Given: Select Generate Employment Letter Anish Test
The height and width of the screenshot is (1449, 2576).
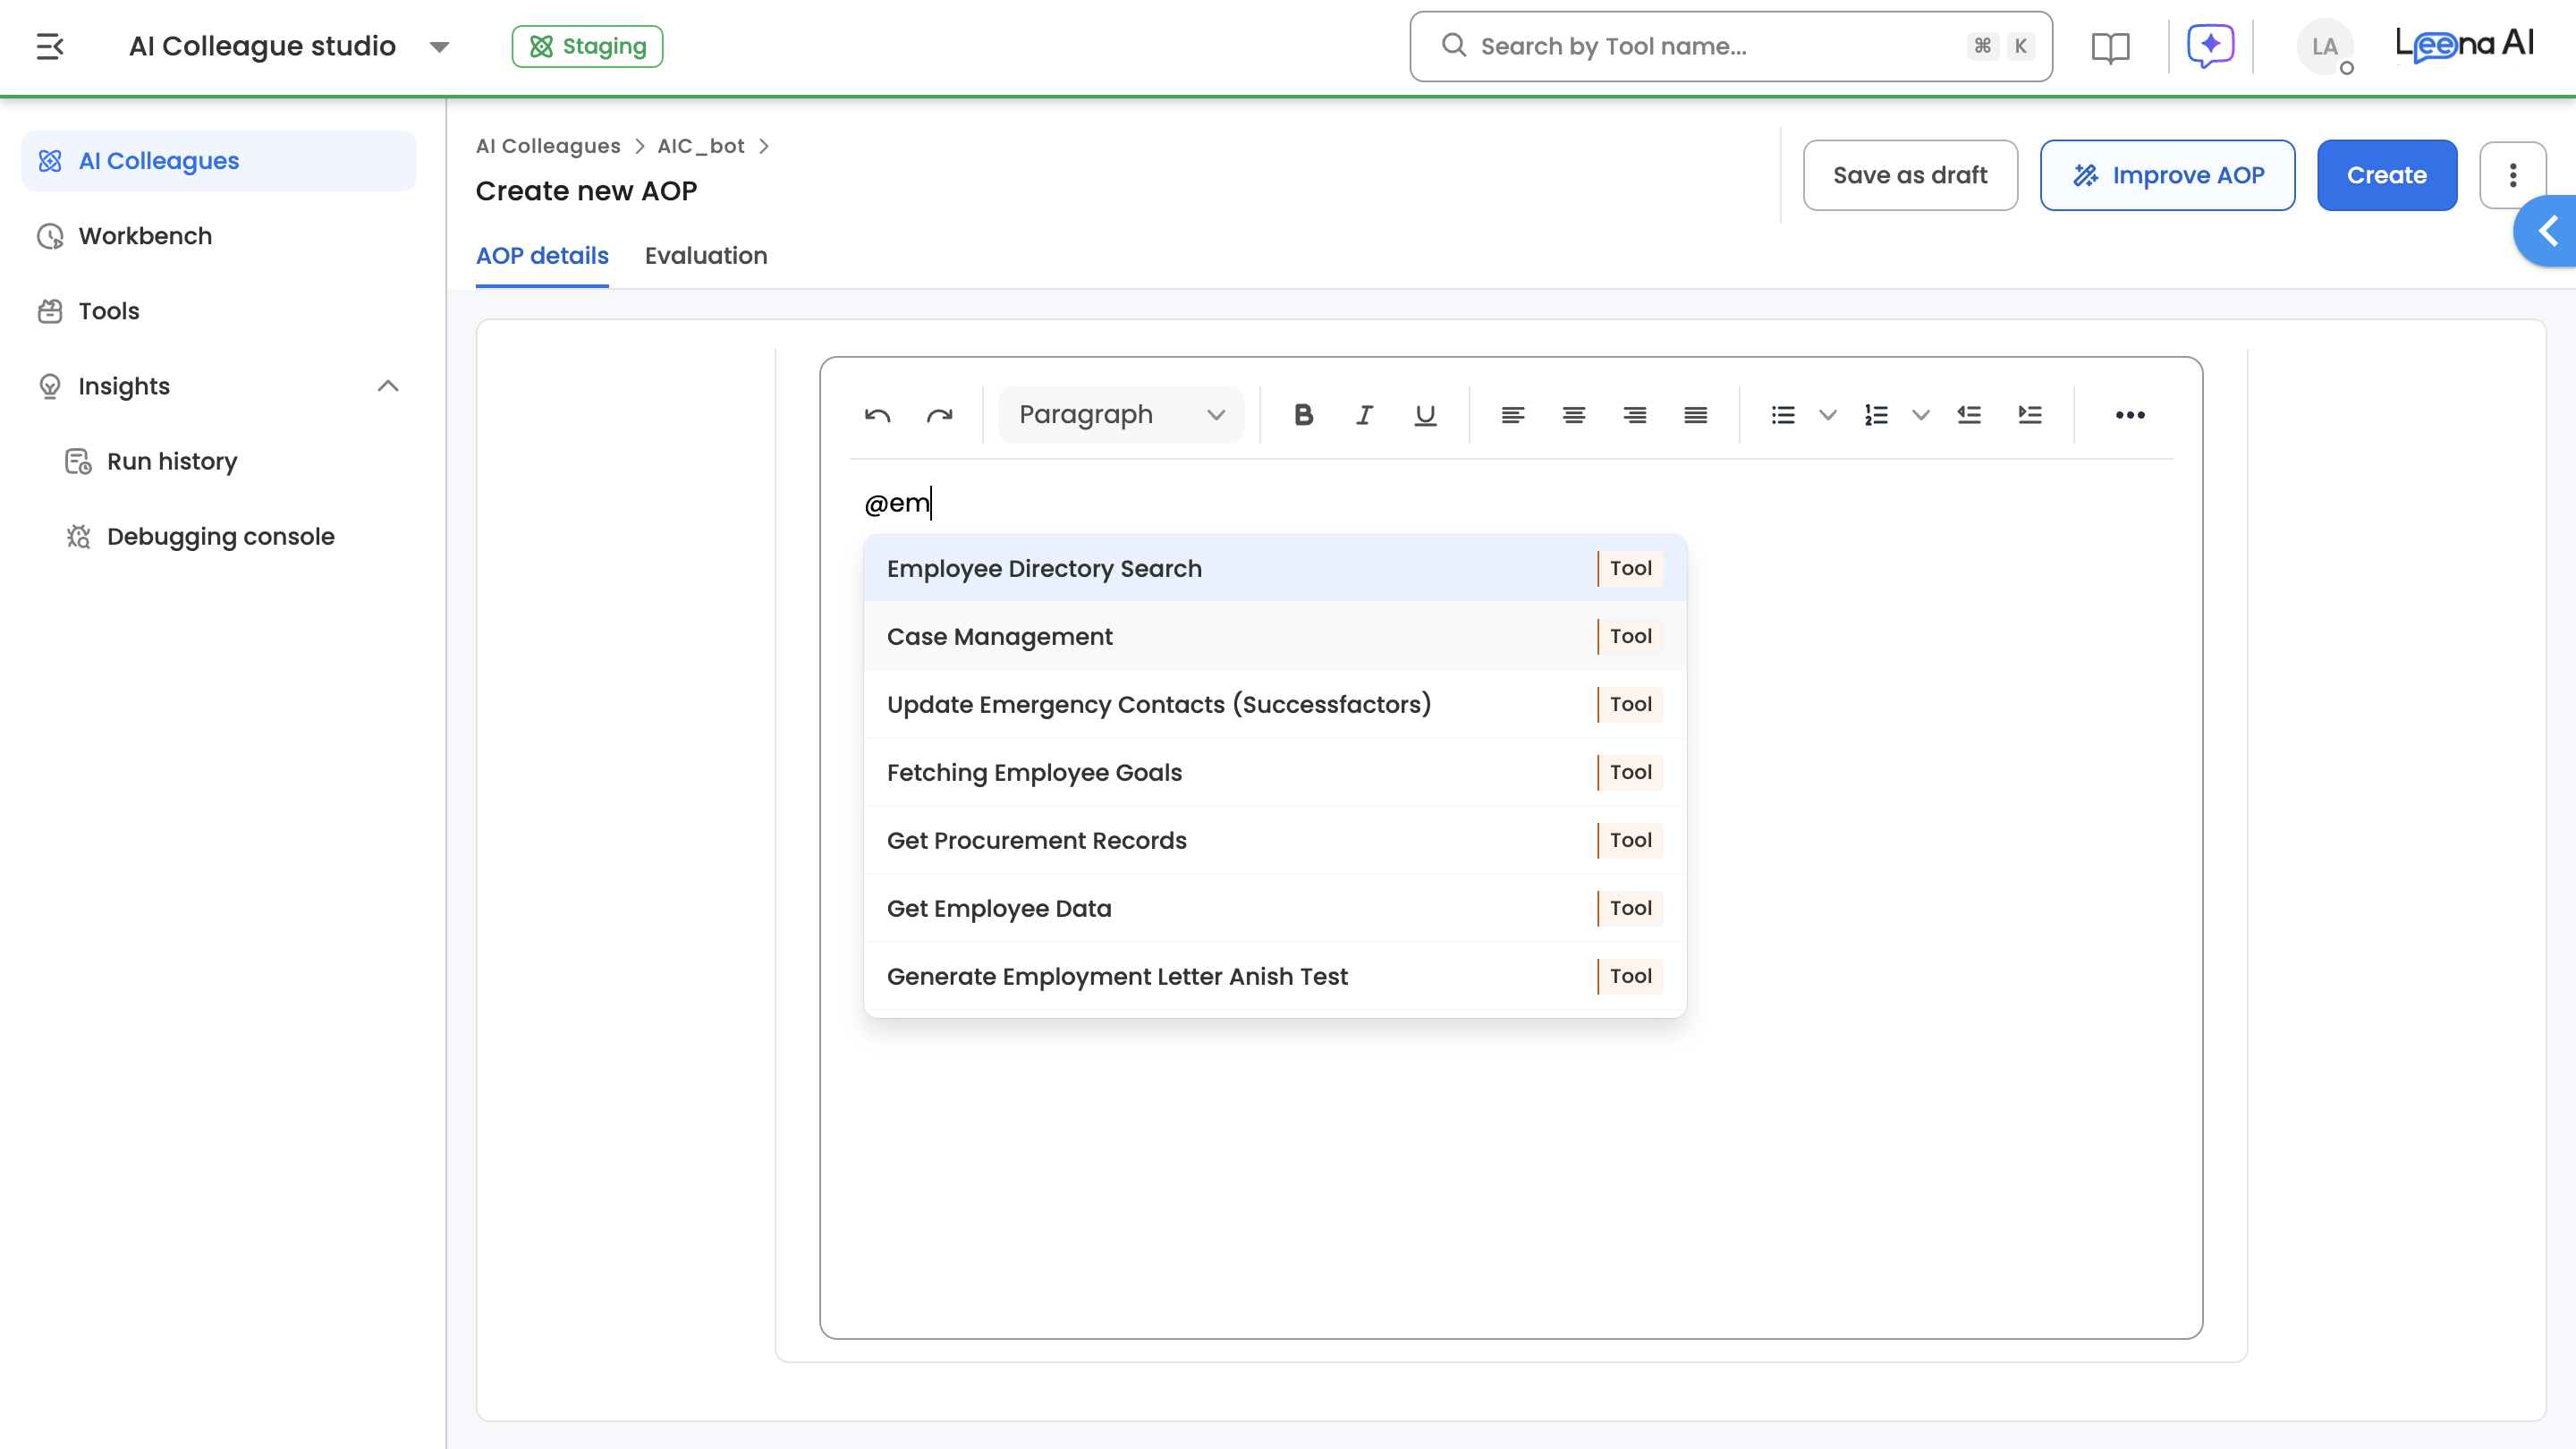Looking at the screenshot, I should pyautogui.click(x=1274, y=976).
